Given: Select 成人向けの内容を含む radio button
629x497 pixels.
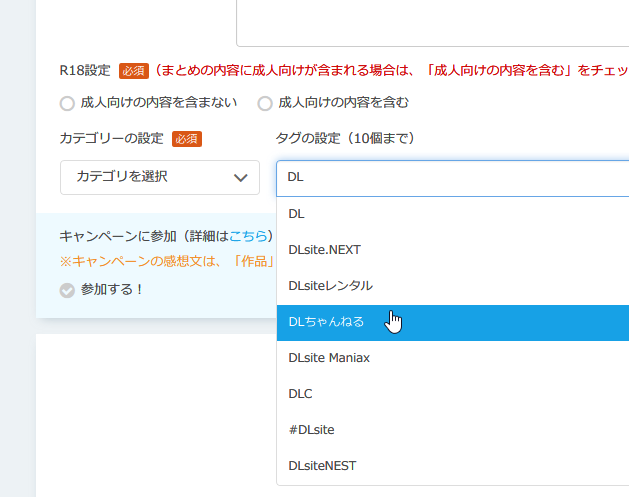Looking at the screenshot, I should (x=265, y=103).
